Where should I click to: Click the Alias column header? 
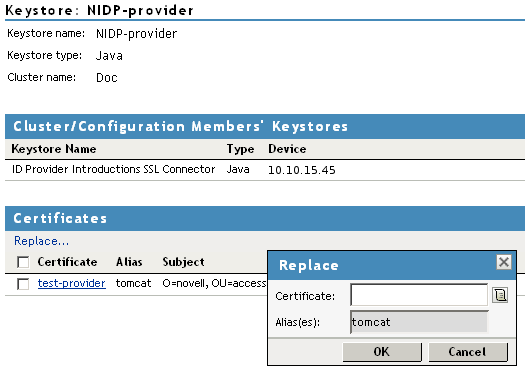[129, 262]
